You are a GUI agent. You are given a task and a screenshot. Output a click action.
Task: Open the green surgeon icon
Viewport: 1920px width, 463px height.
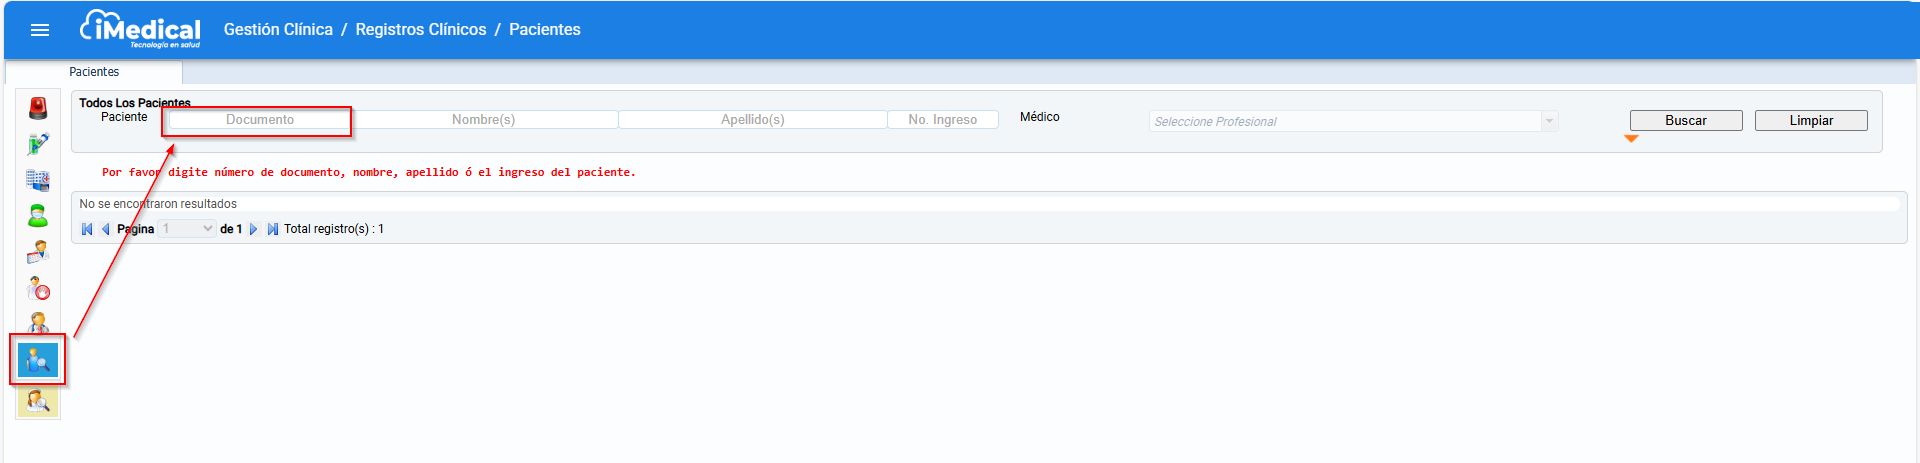(x=38, y=216)
